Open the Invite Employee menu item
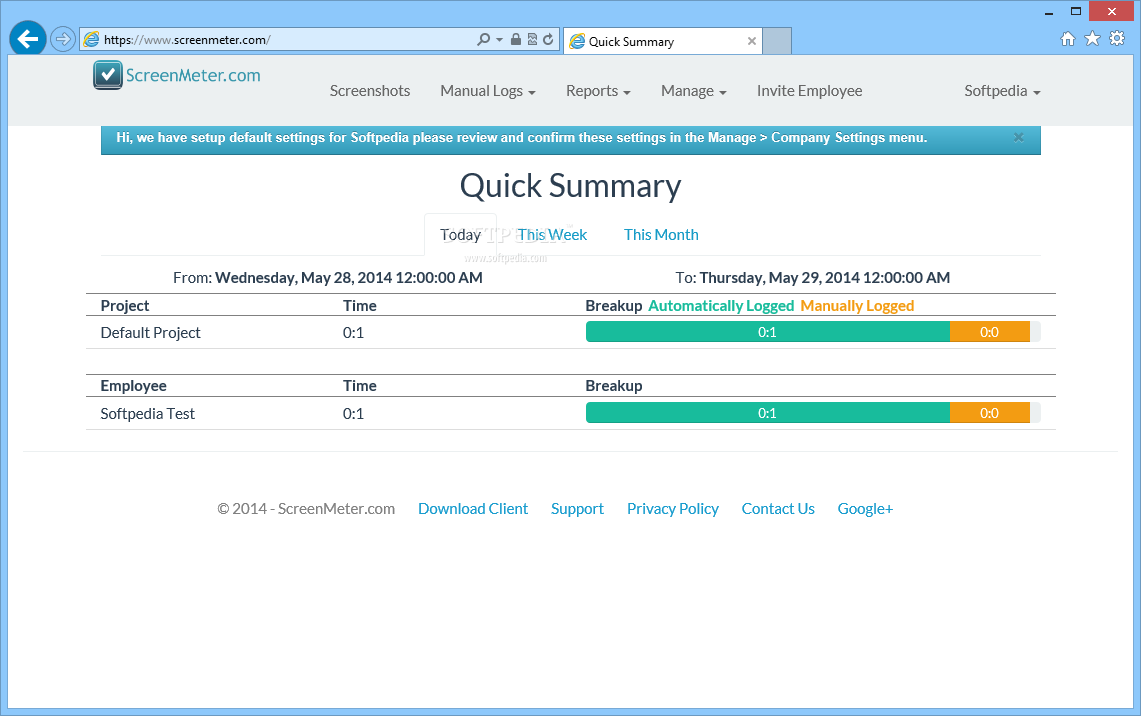The image size is (1141, 716). point(809,91)
